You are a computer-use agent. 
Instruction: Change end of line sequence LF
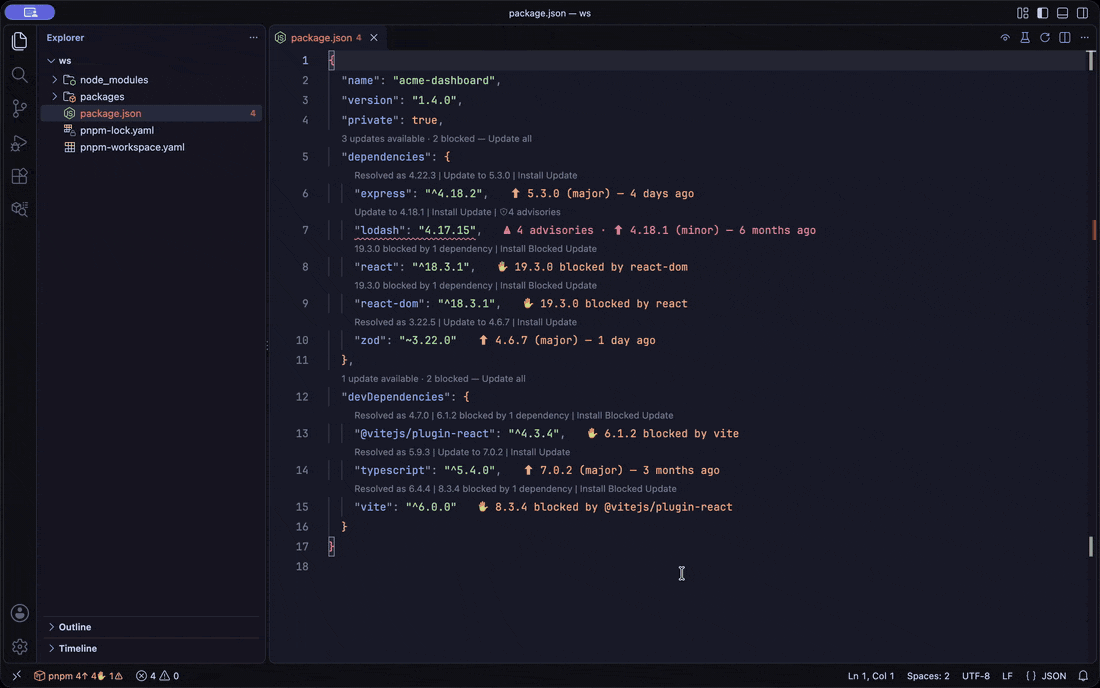[x=1007, y=676]
